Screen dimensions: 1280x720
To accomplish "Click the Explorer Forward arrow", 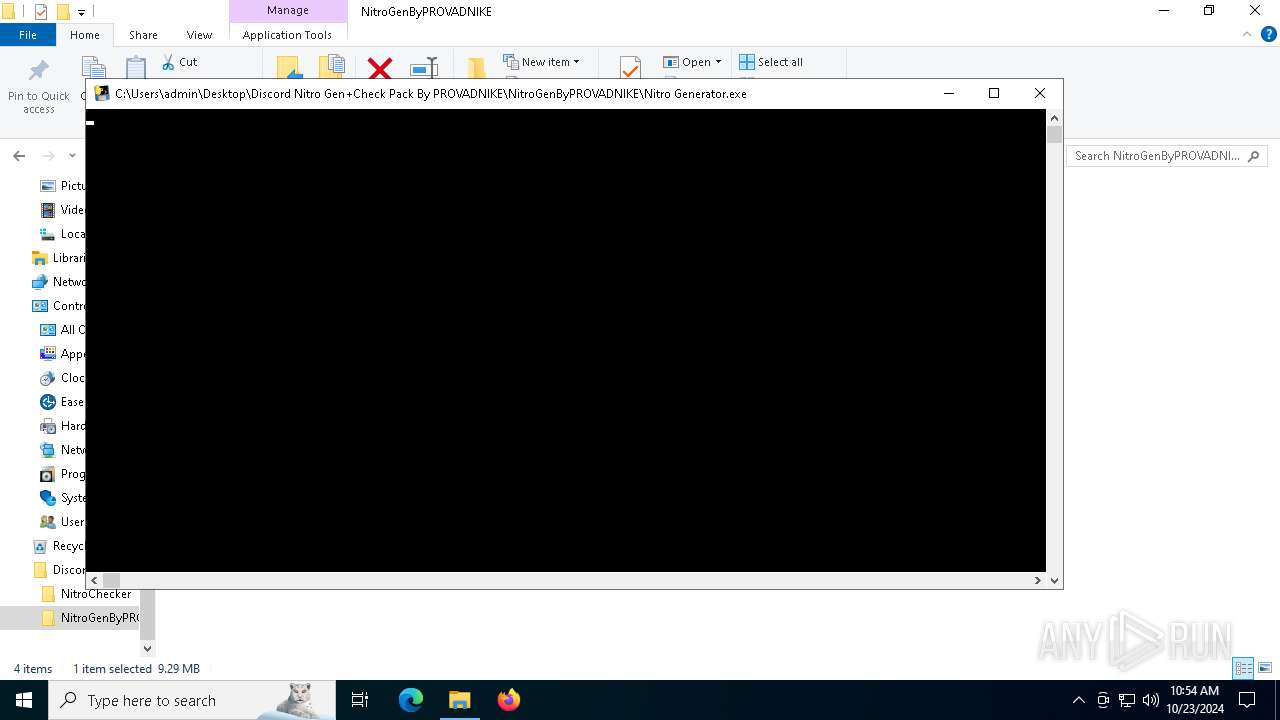I will tap(48, 156).
